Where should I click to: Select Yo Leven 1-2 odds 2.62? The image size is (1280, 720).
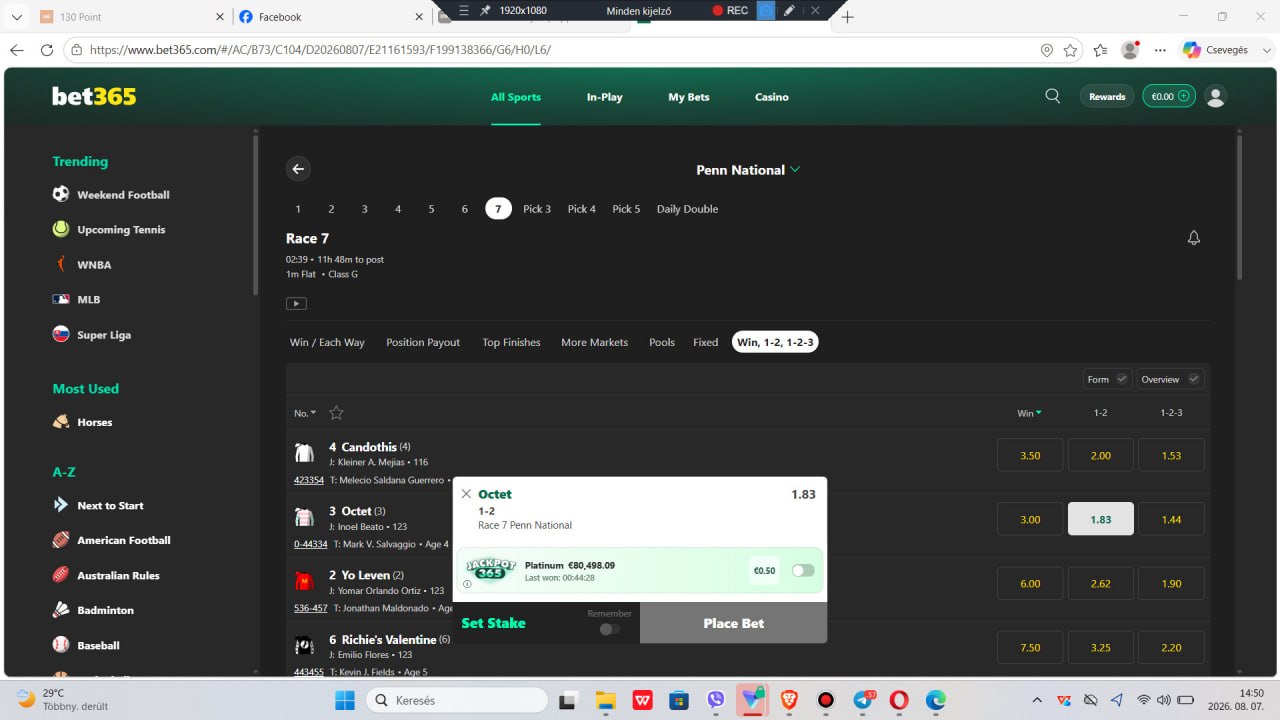click(x=1101, y=583)
